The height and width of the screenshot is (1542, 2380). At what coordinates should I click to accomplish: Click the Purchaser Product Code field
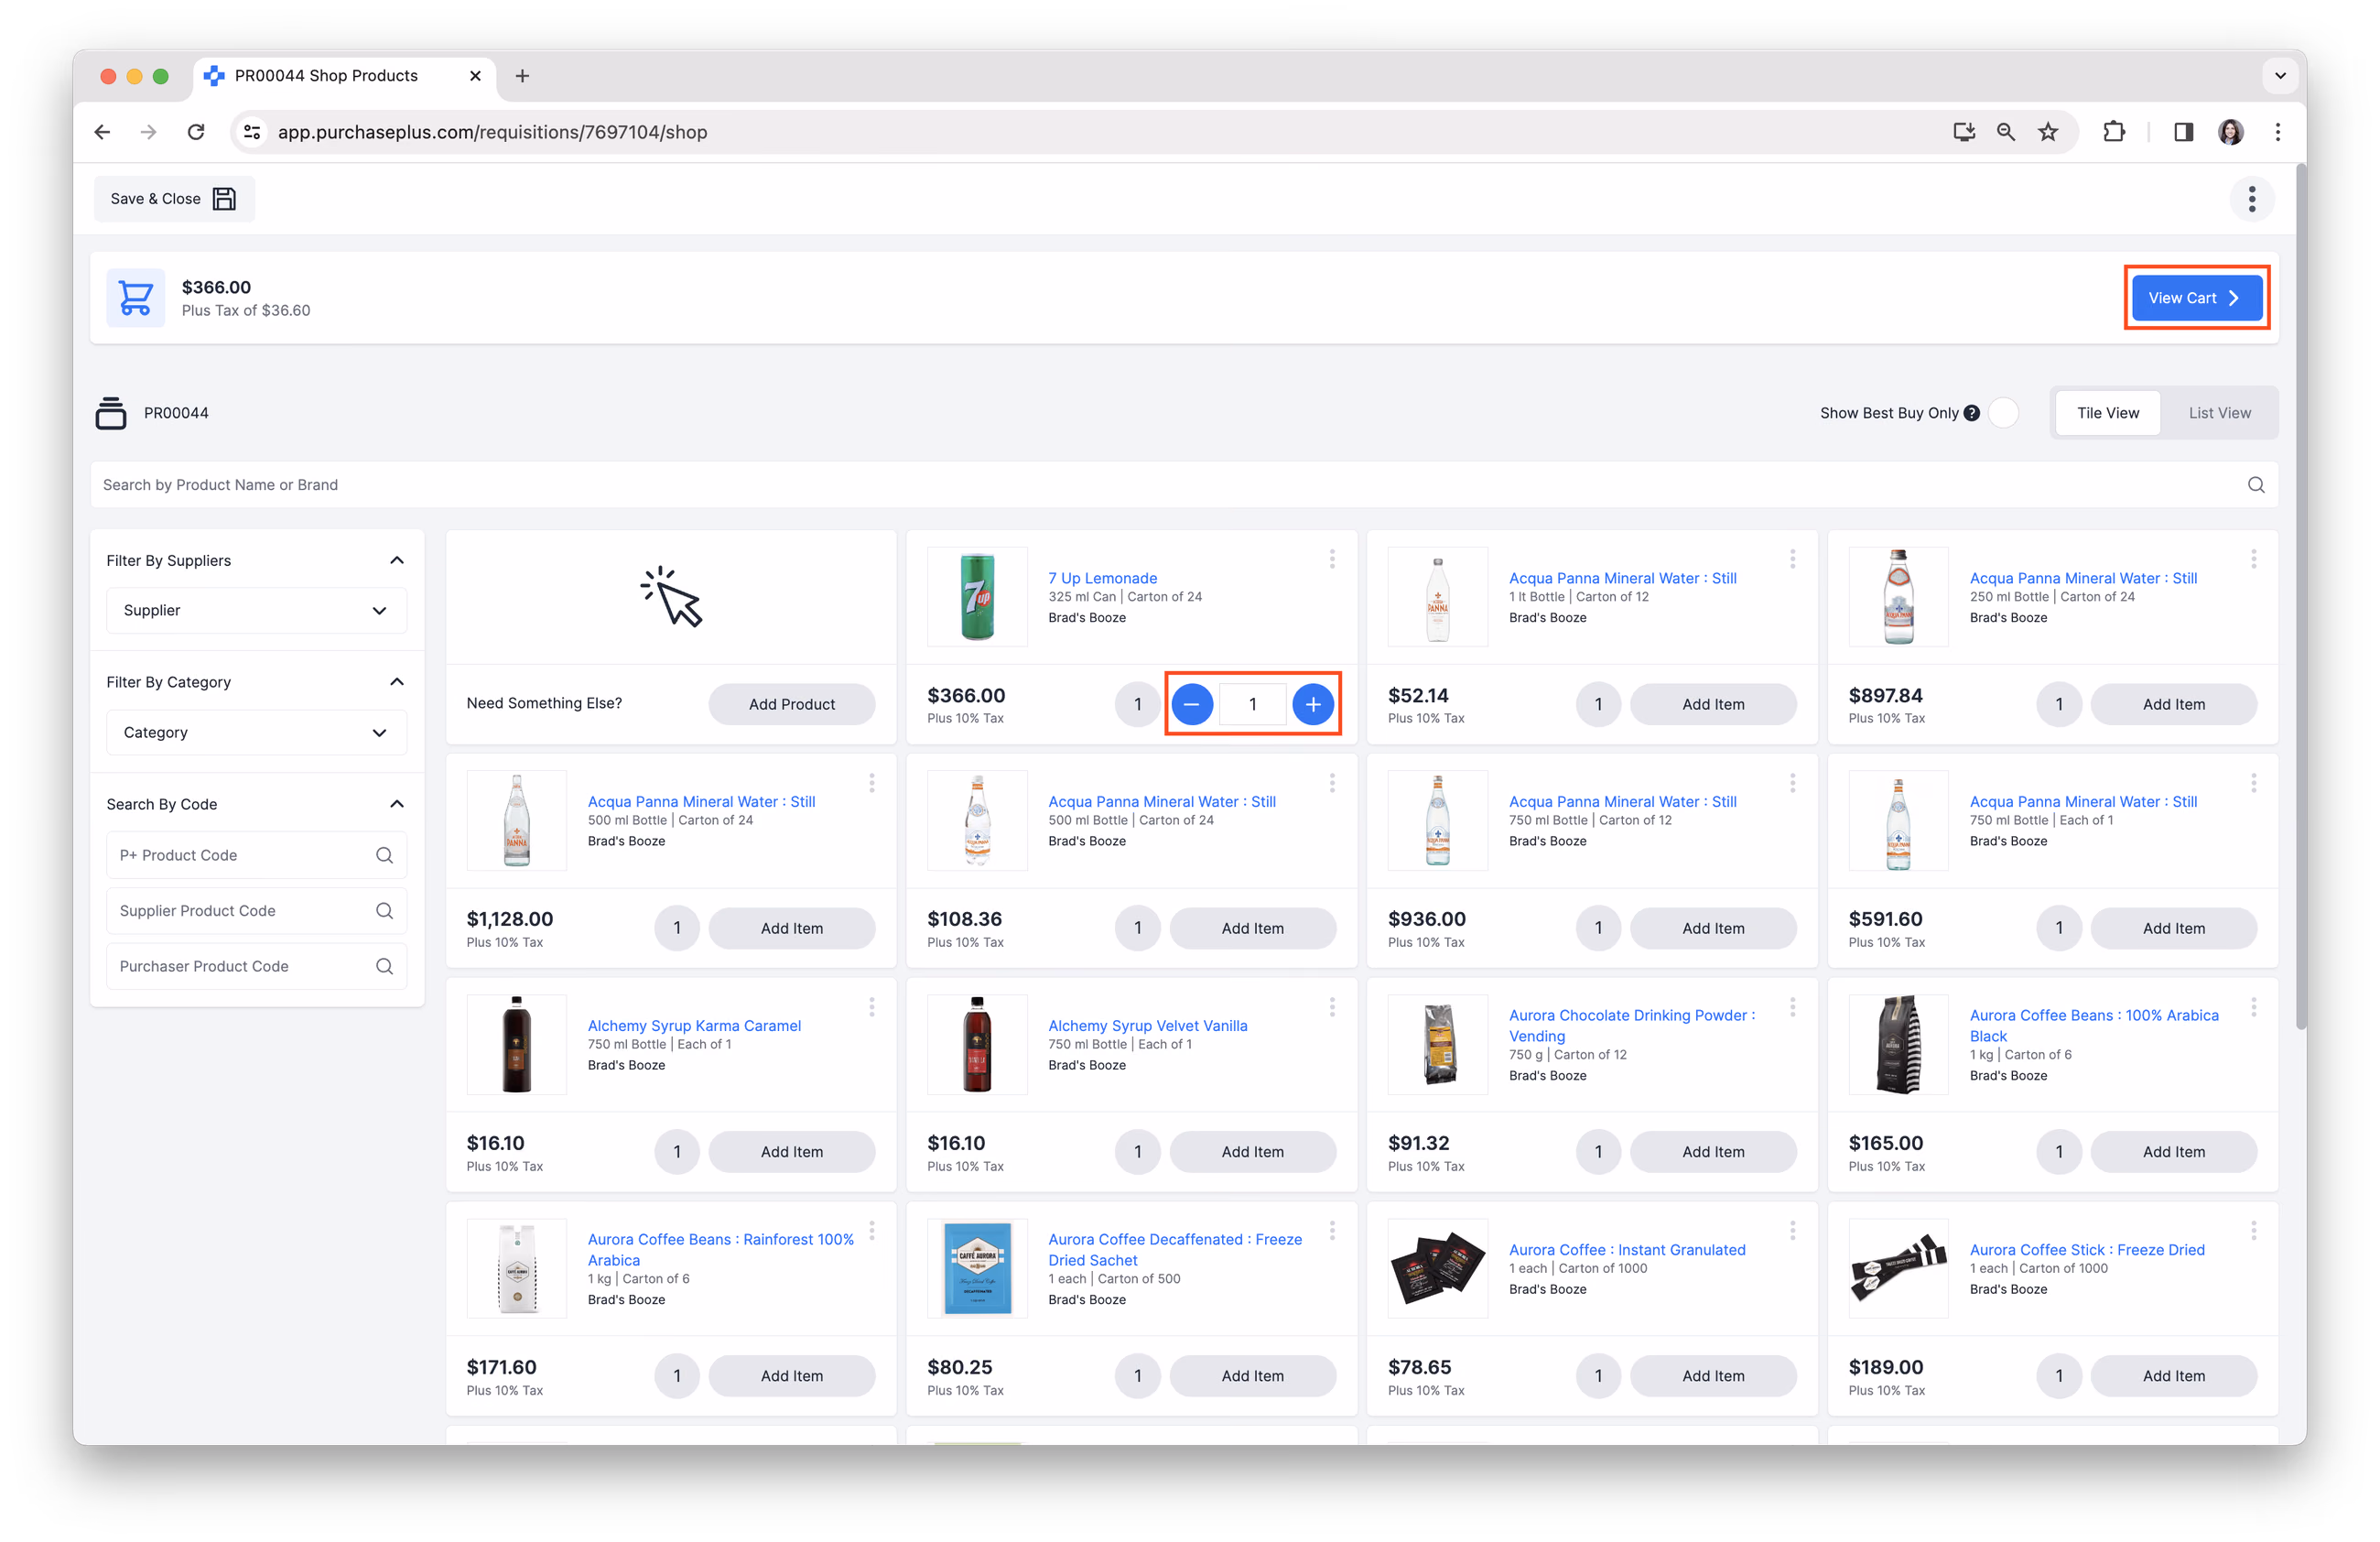pyautogui.click(x=256, y=966)
